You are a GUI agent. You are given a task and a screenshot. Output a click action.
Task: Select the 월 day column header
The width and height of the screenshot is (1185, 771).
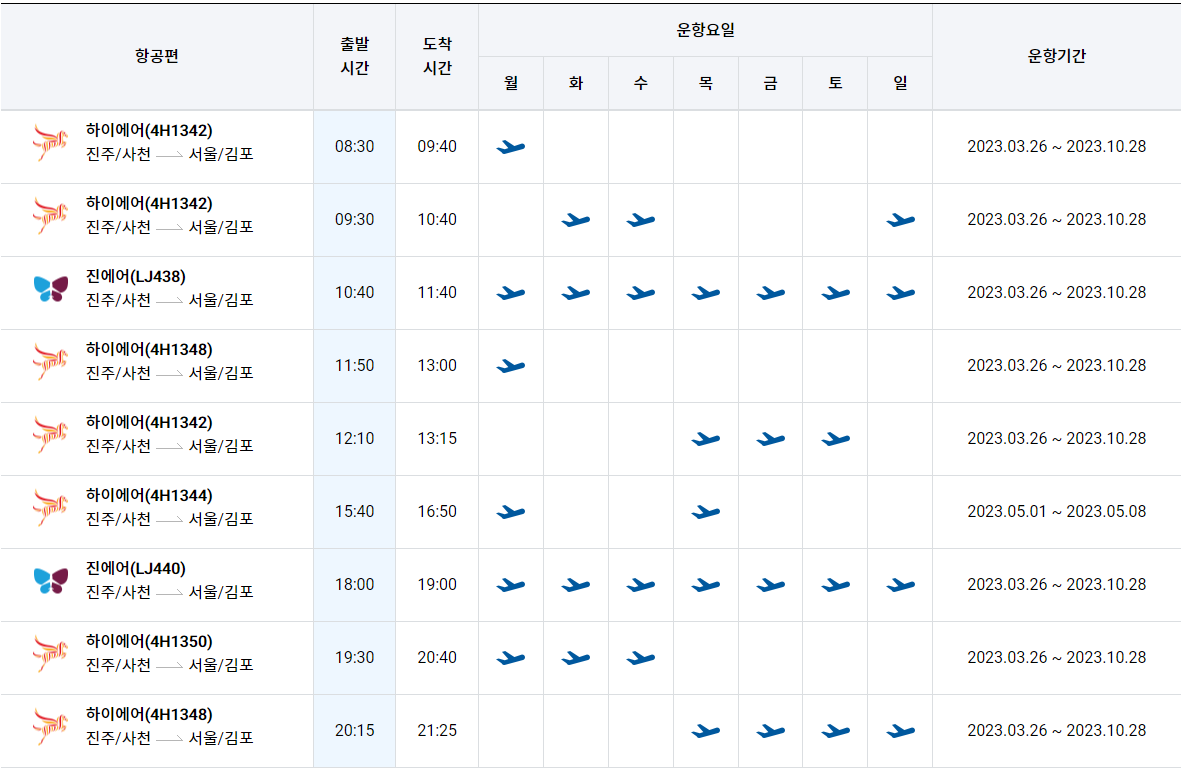510,84
